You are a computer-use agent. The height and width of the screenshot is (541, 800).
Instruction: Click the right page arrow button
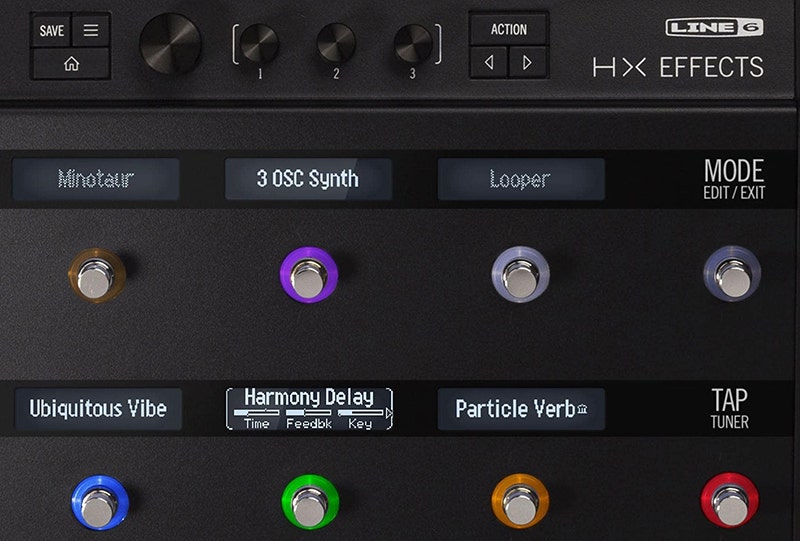528,62
